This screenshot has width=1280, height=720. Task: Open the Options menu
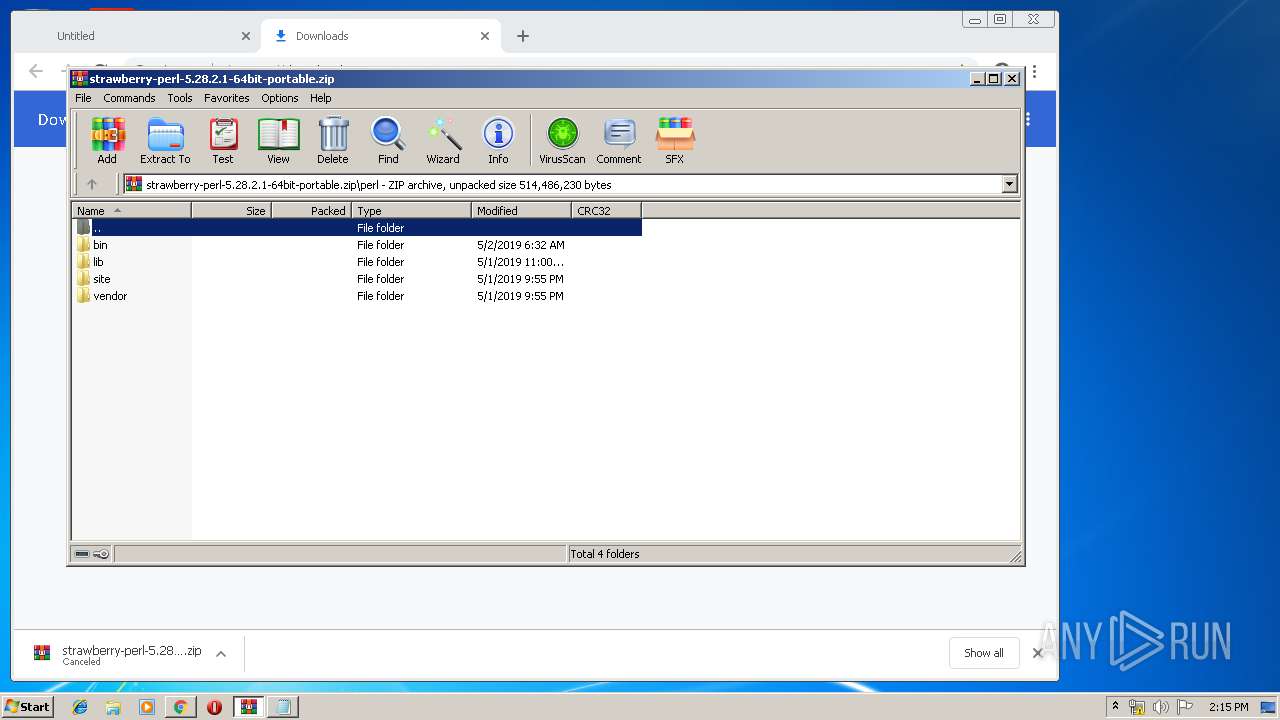[280, 98]
